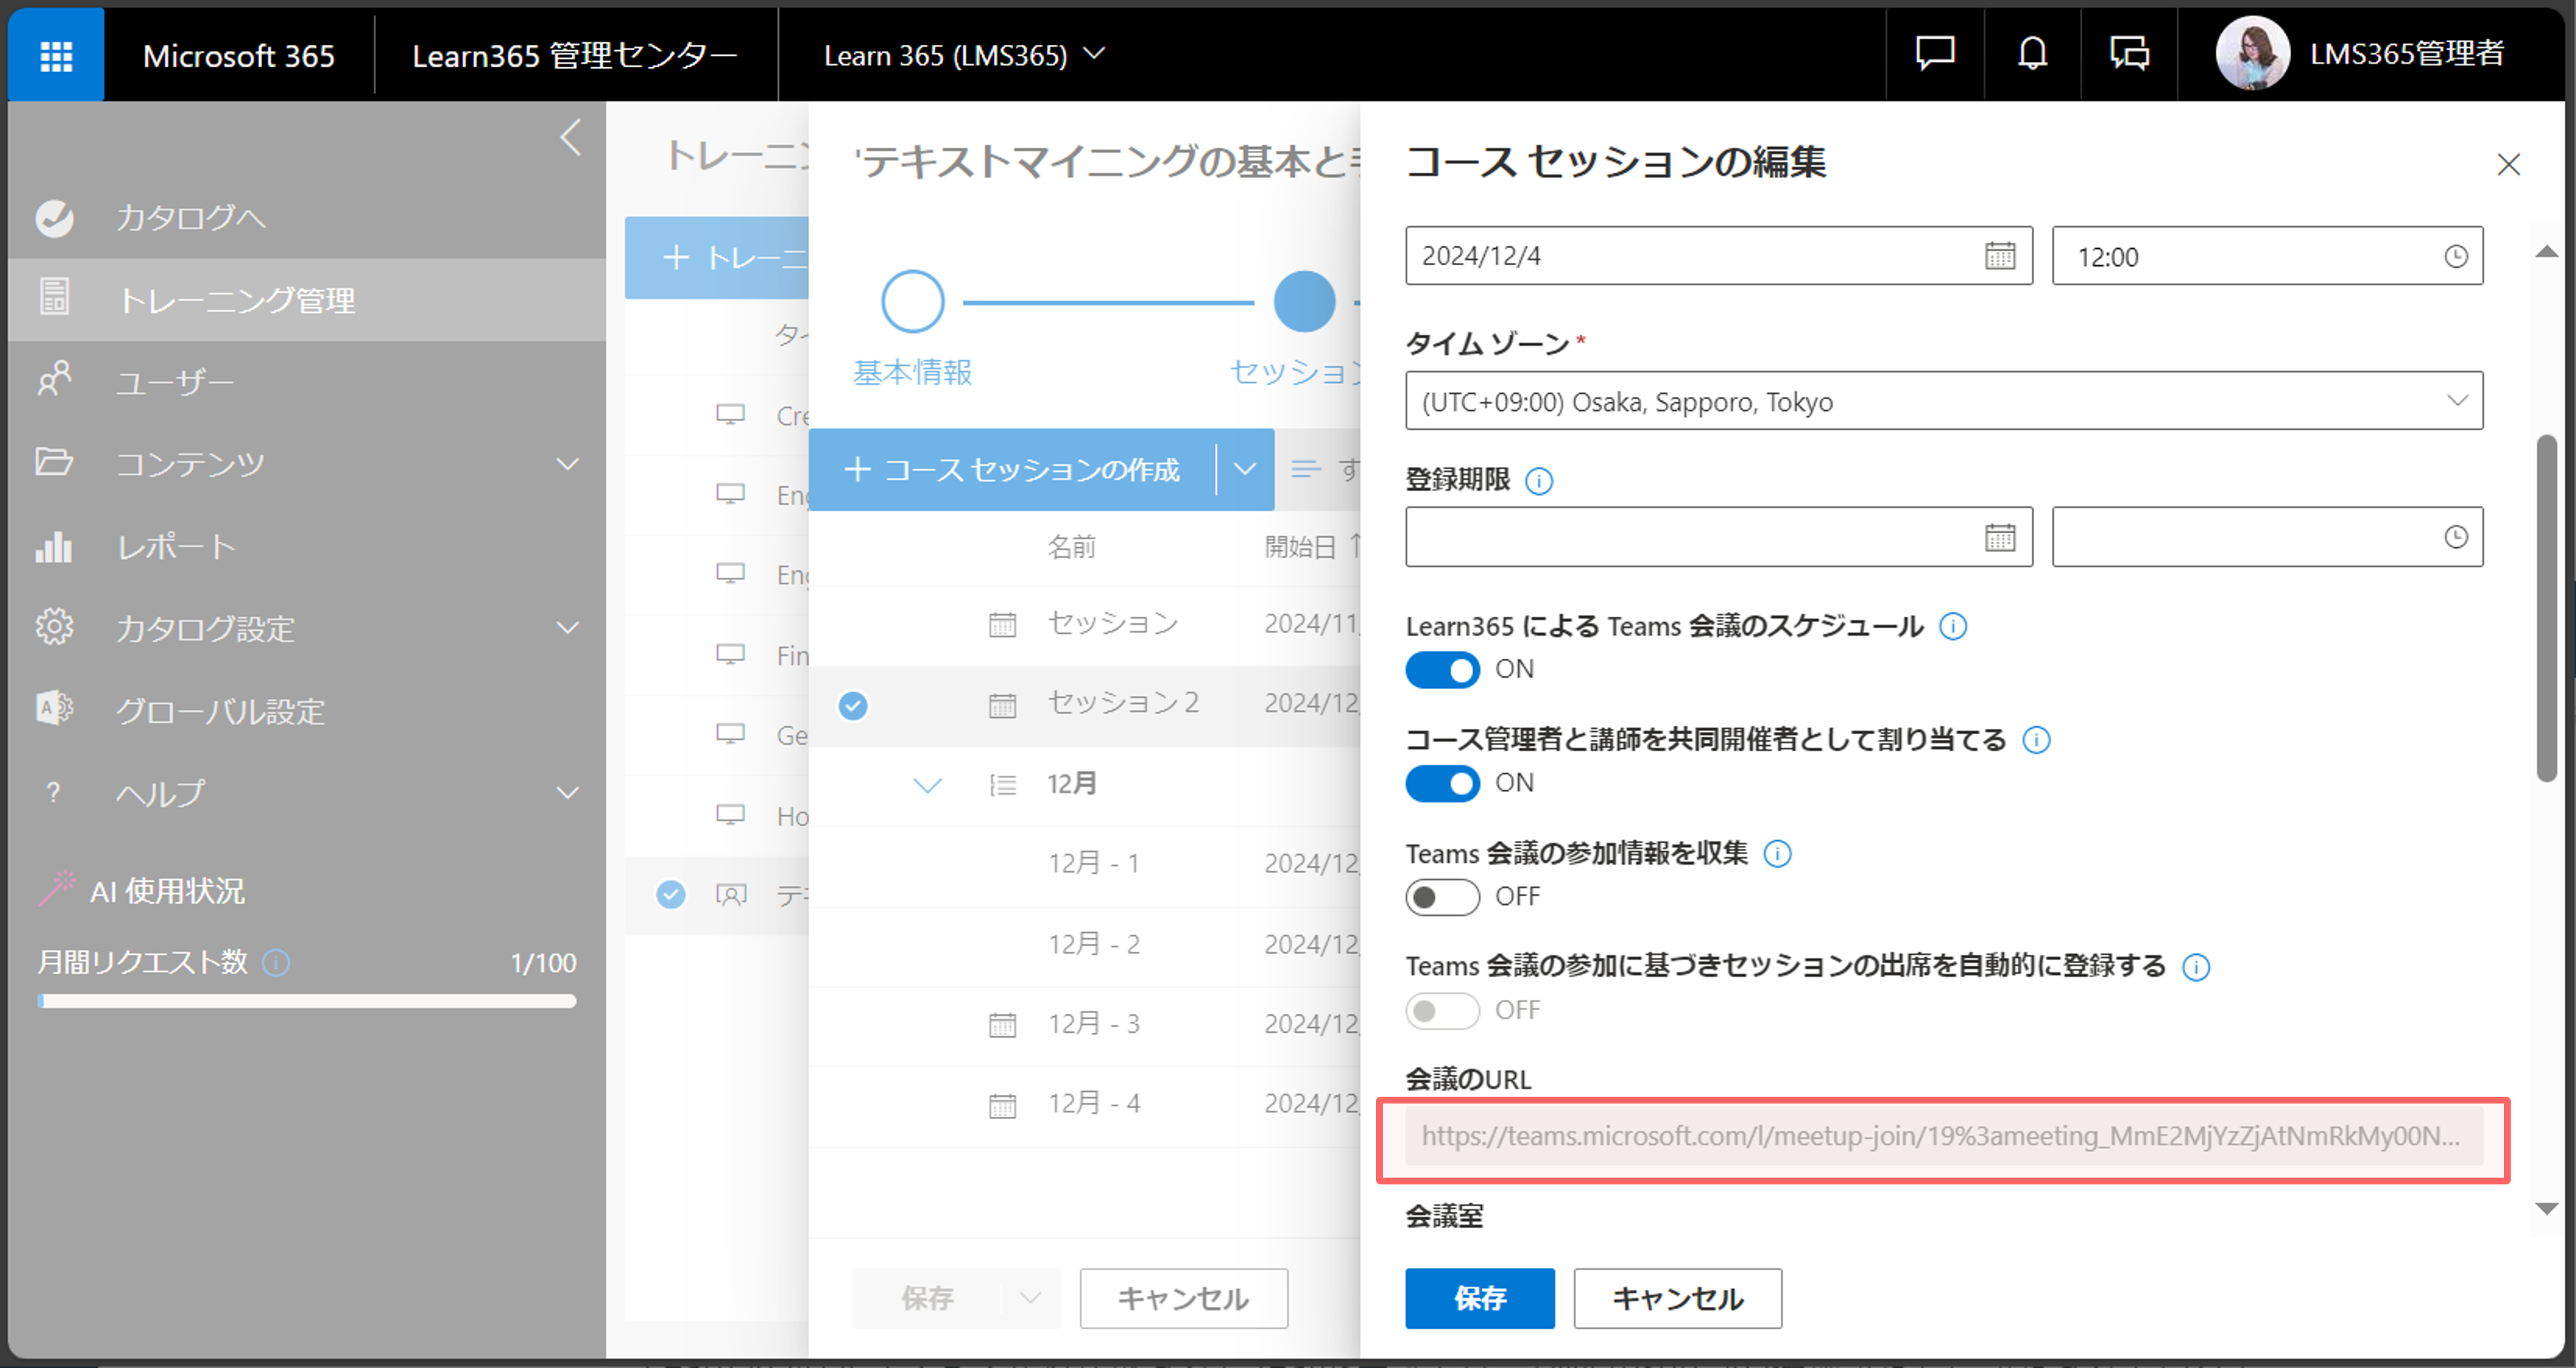Open the タイム ゾーン dropdown
Viewport: 2576px width, 1368px height.
(1944, 401)
